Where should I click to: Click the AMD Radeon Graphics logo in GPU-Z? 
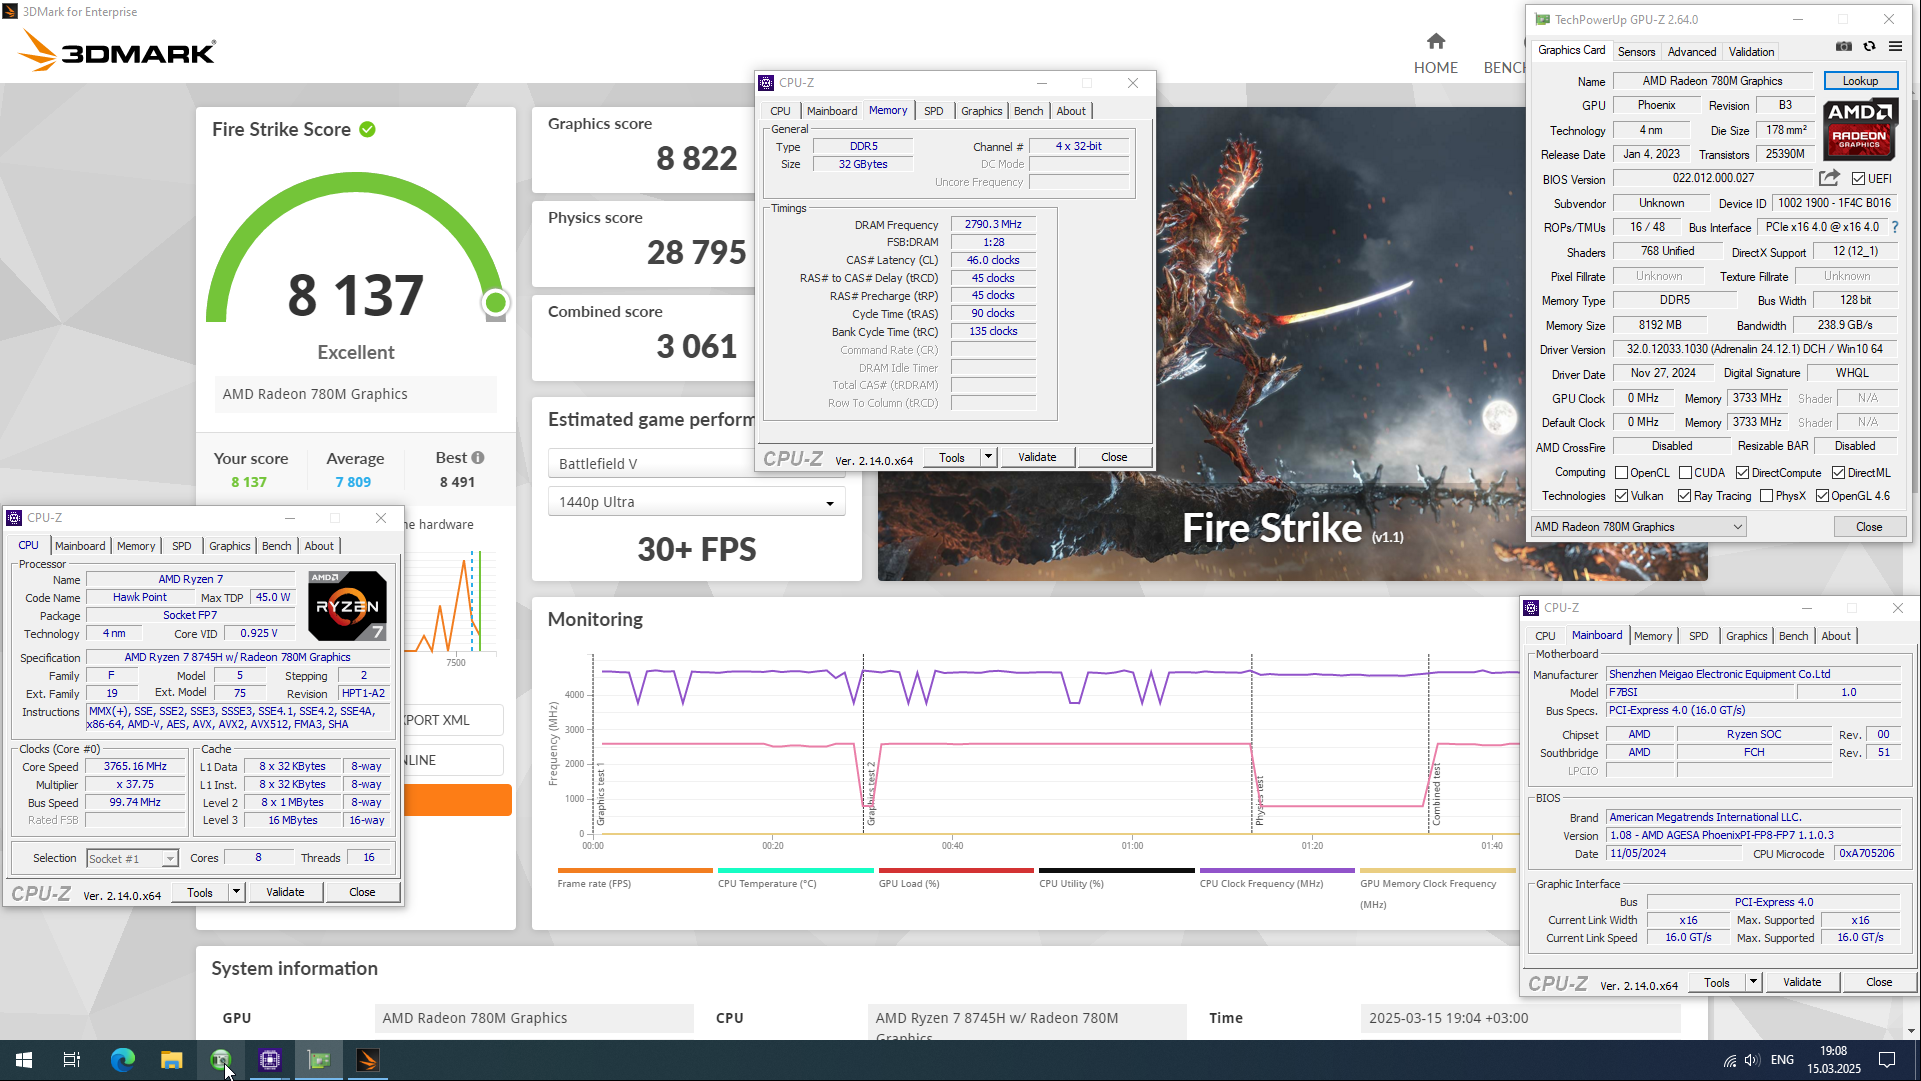[x=1860, y=130]
